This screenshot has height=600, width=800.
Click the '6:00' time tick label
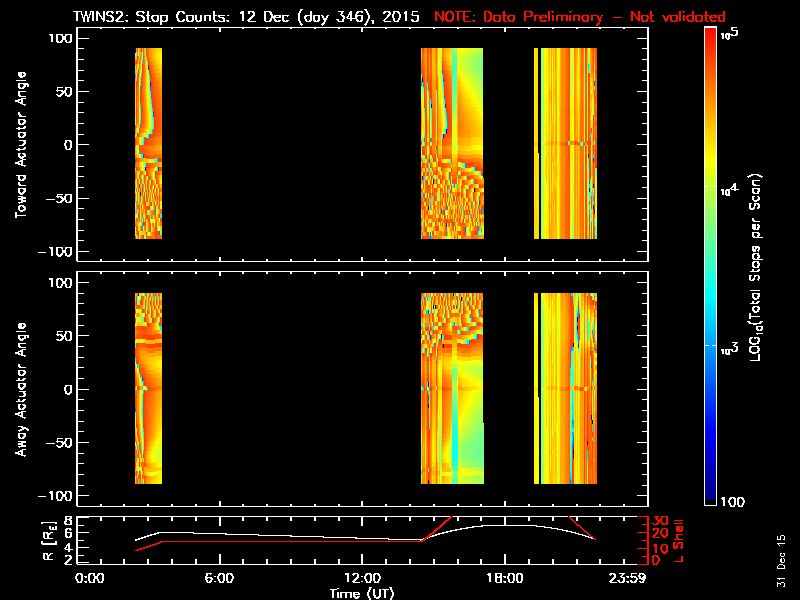(219, 578)
